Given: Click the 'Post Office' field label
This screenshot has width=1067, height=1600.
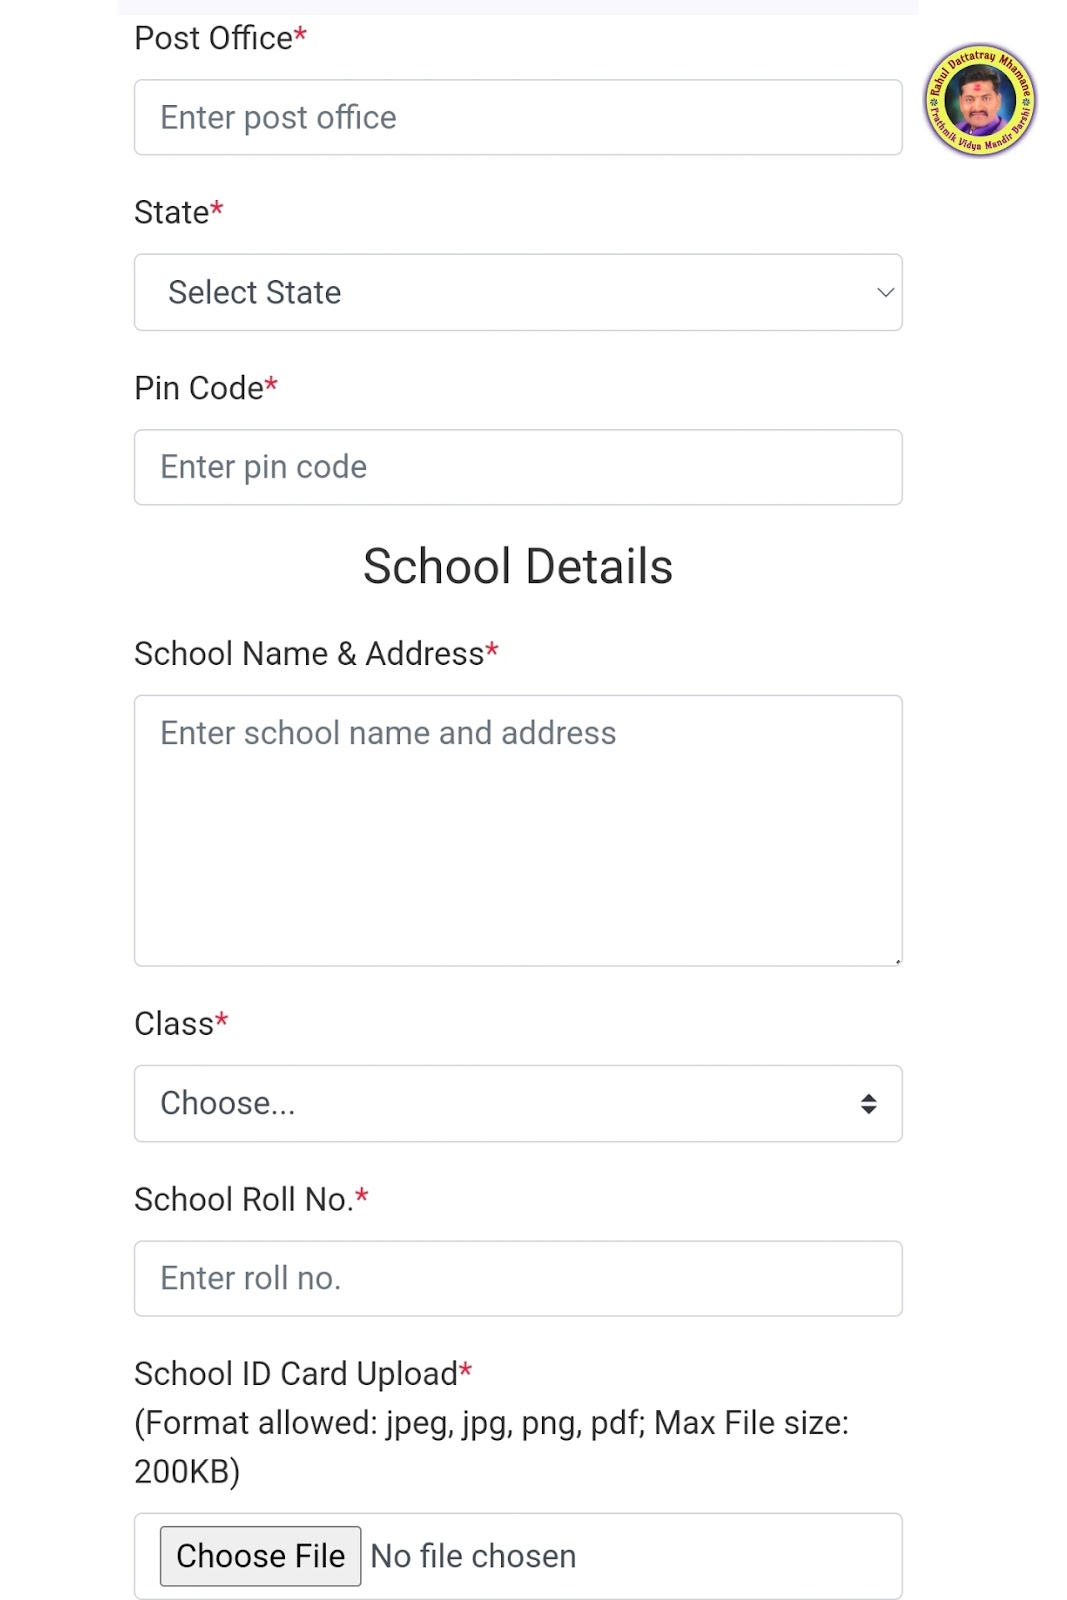Looking at the screenshot, I should (214, 38).
